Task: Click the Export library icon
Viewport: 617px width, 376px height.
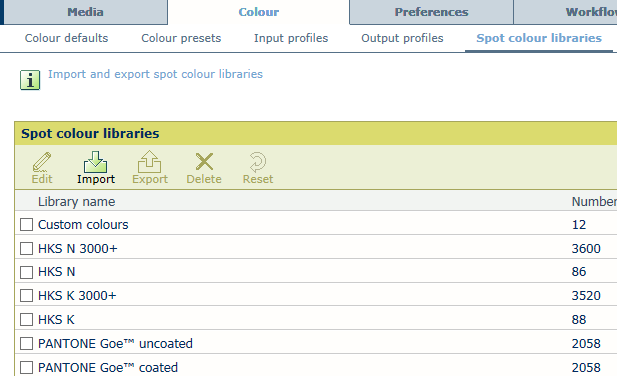Action: [x=150, y=162]
